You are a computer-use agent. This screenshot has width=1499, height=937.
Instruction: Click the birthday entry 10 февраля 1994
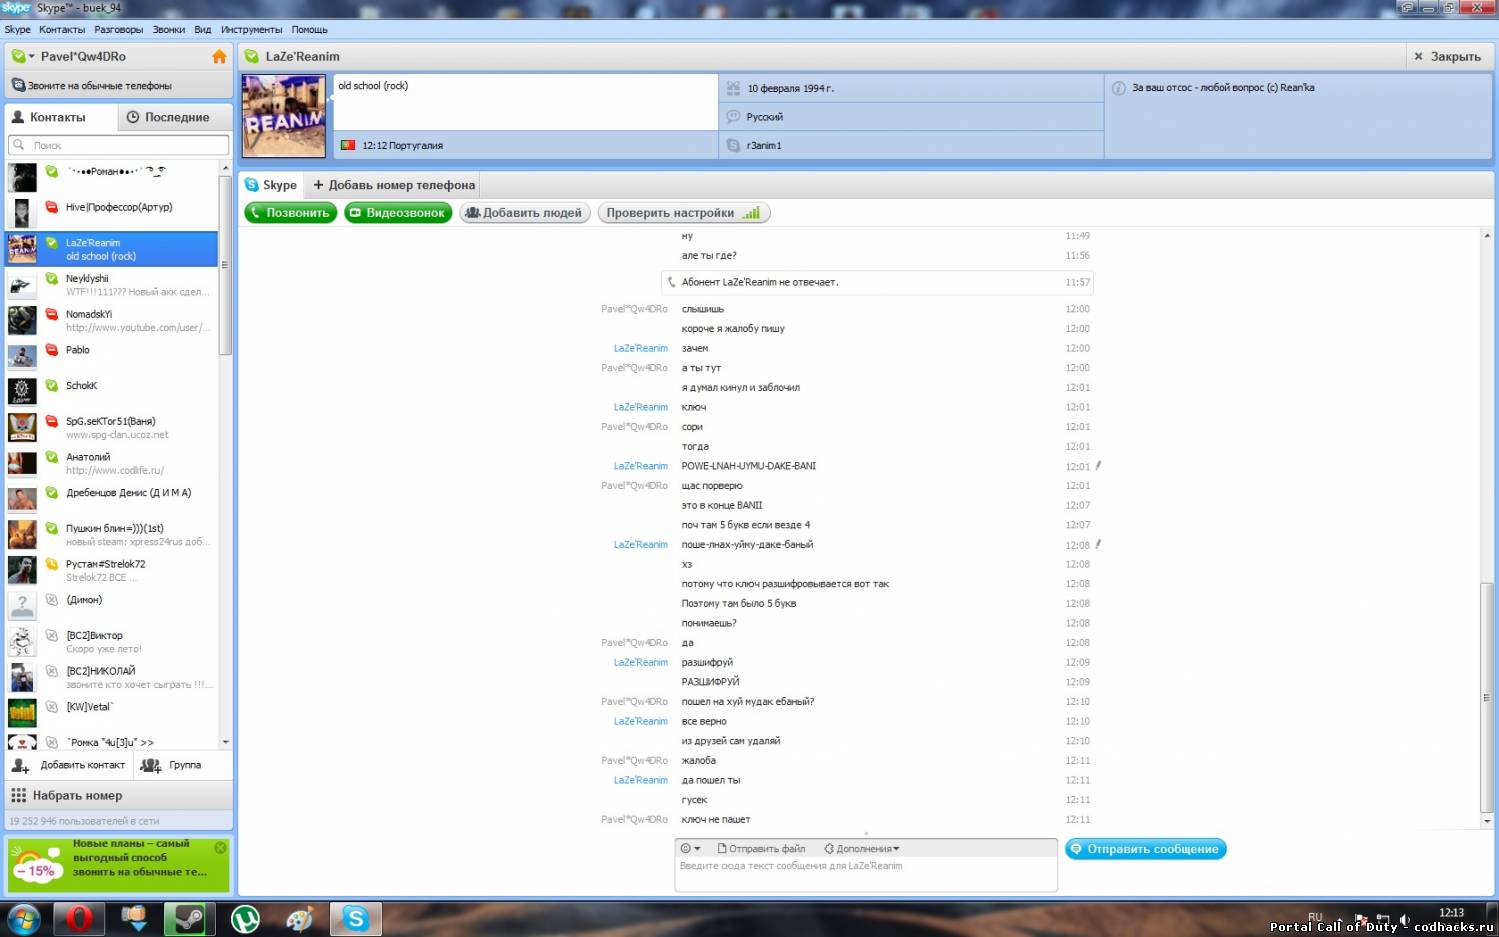click(911, 88)
